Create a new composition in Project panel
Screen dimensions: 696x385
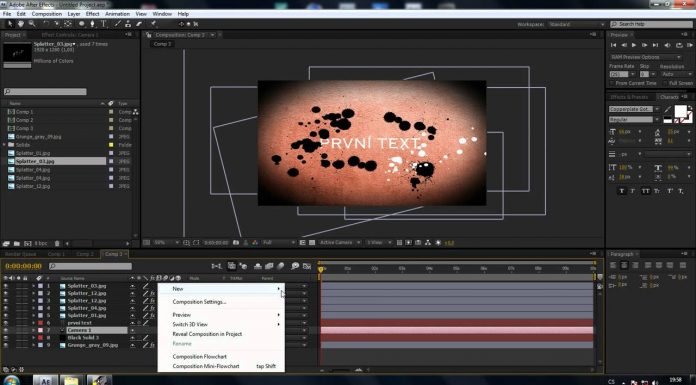tap(28, 243)
